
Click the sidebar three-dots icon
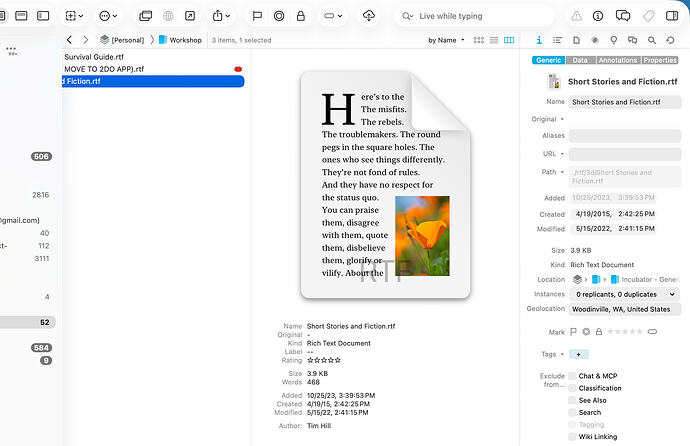(12, 51)
